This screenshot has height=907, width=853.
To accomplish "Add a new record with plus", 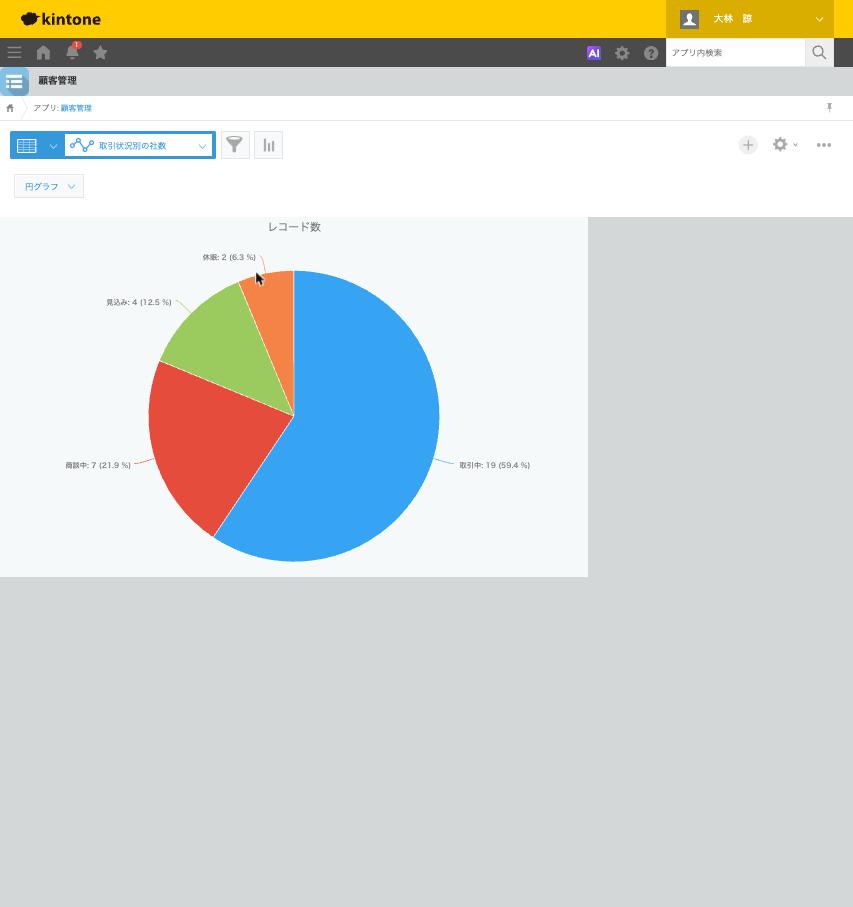I will click(748, 145).
